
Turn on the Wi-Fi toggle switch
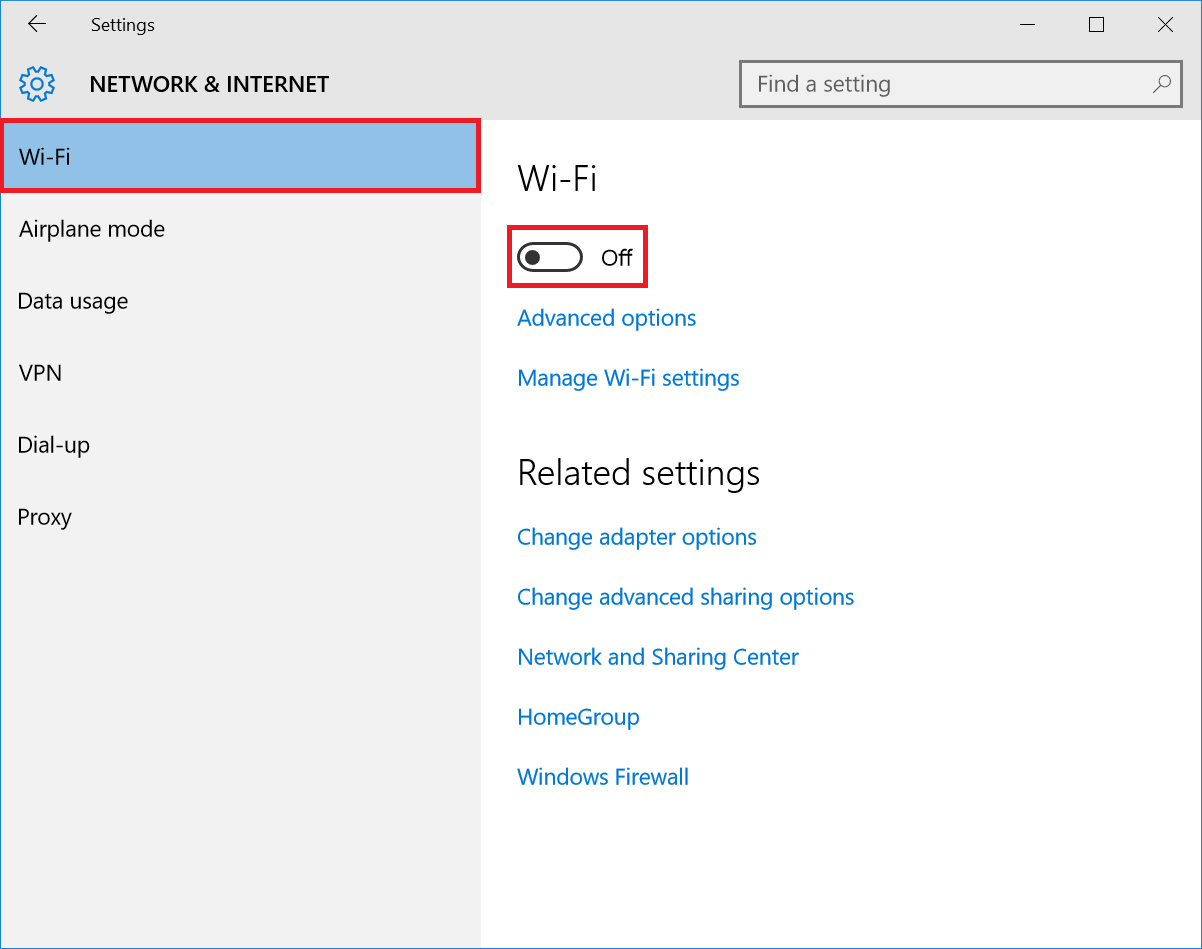[549, 258]
